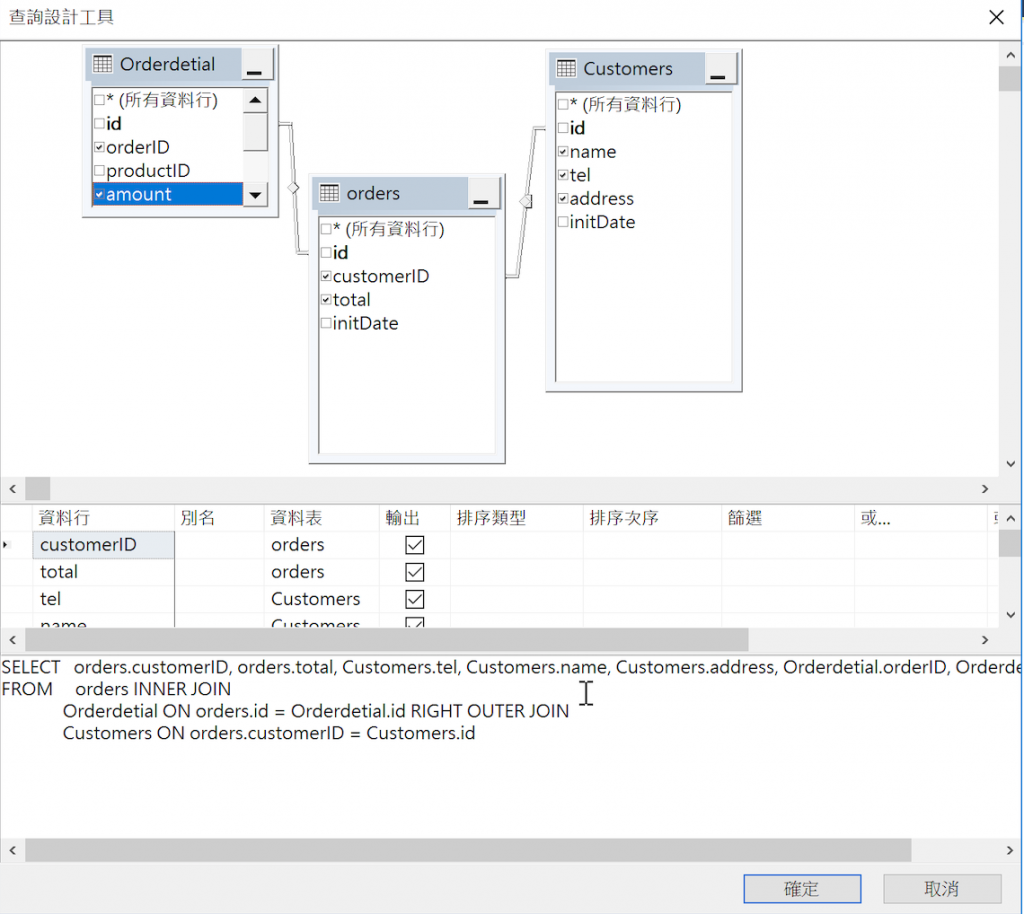Select the tel cell in grid
This screenshot has height=914, width=1024.
(x=103, y=599)
